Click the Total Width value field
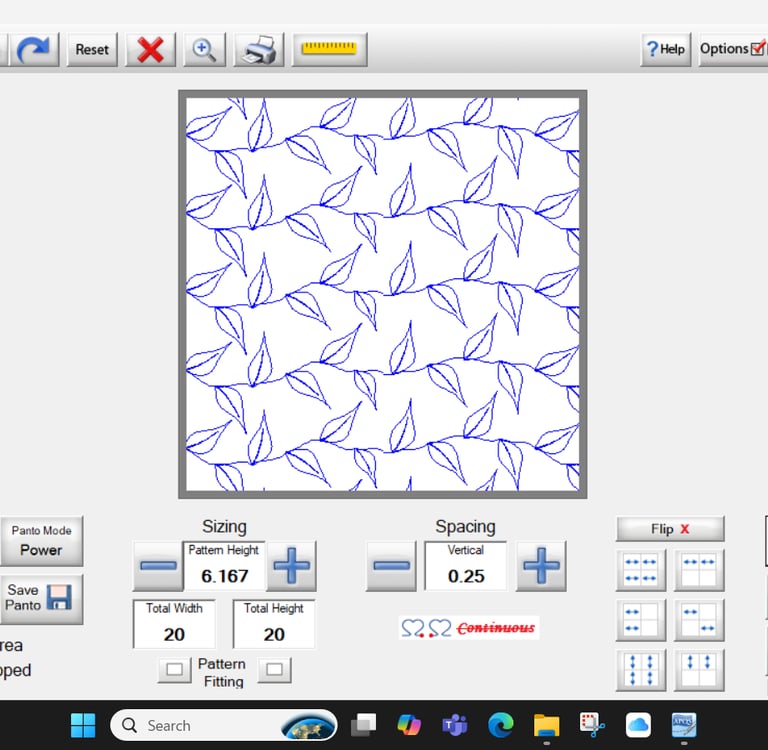 pyautogui.click(x=174, y=624)
